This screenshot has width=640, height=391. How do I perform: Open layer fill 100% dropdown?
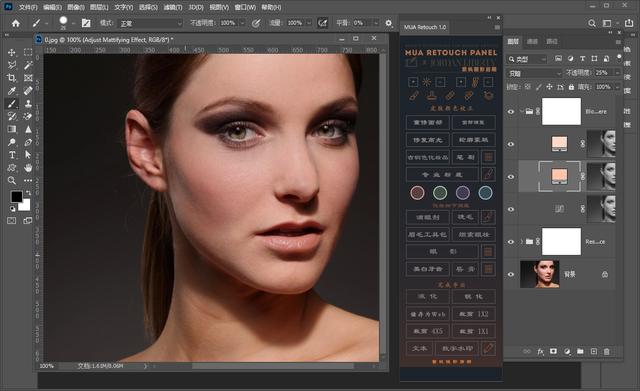pos(617,87)
